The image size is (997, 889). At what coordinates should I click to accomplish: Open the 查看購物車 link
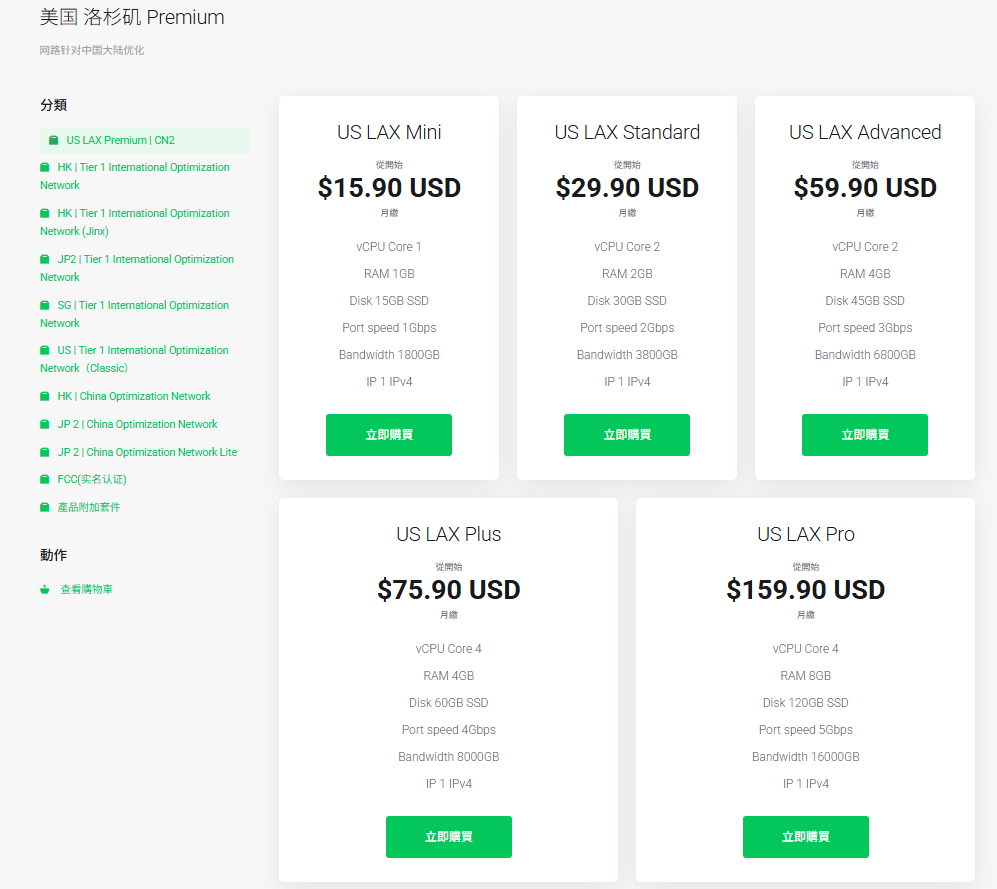(86, 590)
